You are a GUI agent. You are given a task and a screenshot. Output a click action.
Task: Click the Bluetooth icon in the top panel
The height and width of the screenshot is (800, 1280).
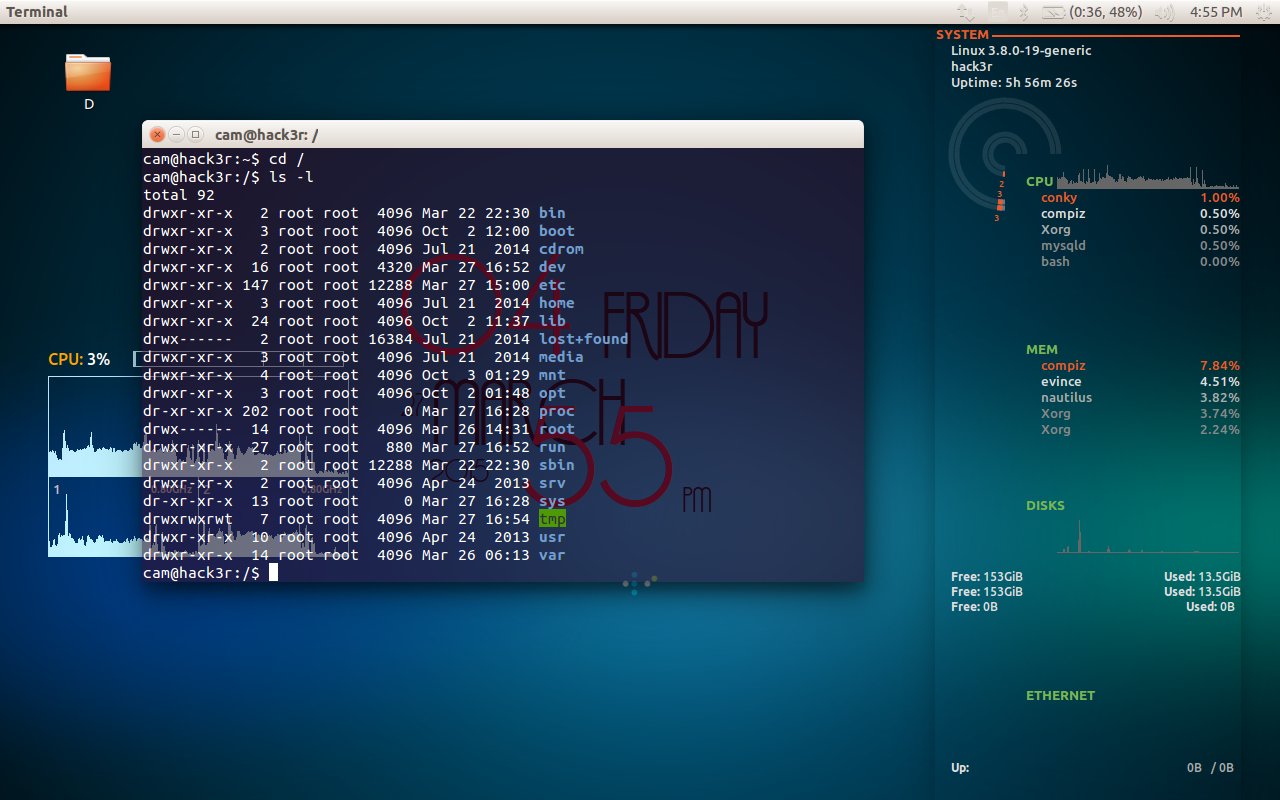(1022, 12)
